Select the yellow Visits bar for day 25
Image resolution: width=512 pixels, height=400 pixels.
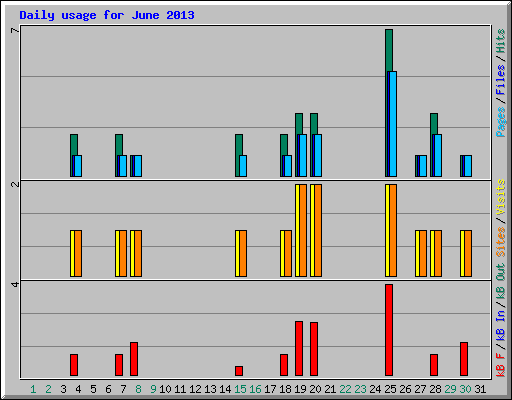387,230
